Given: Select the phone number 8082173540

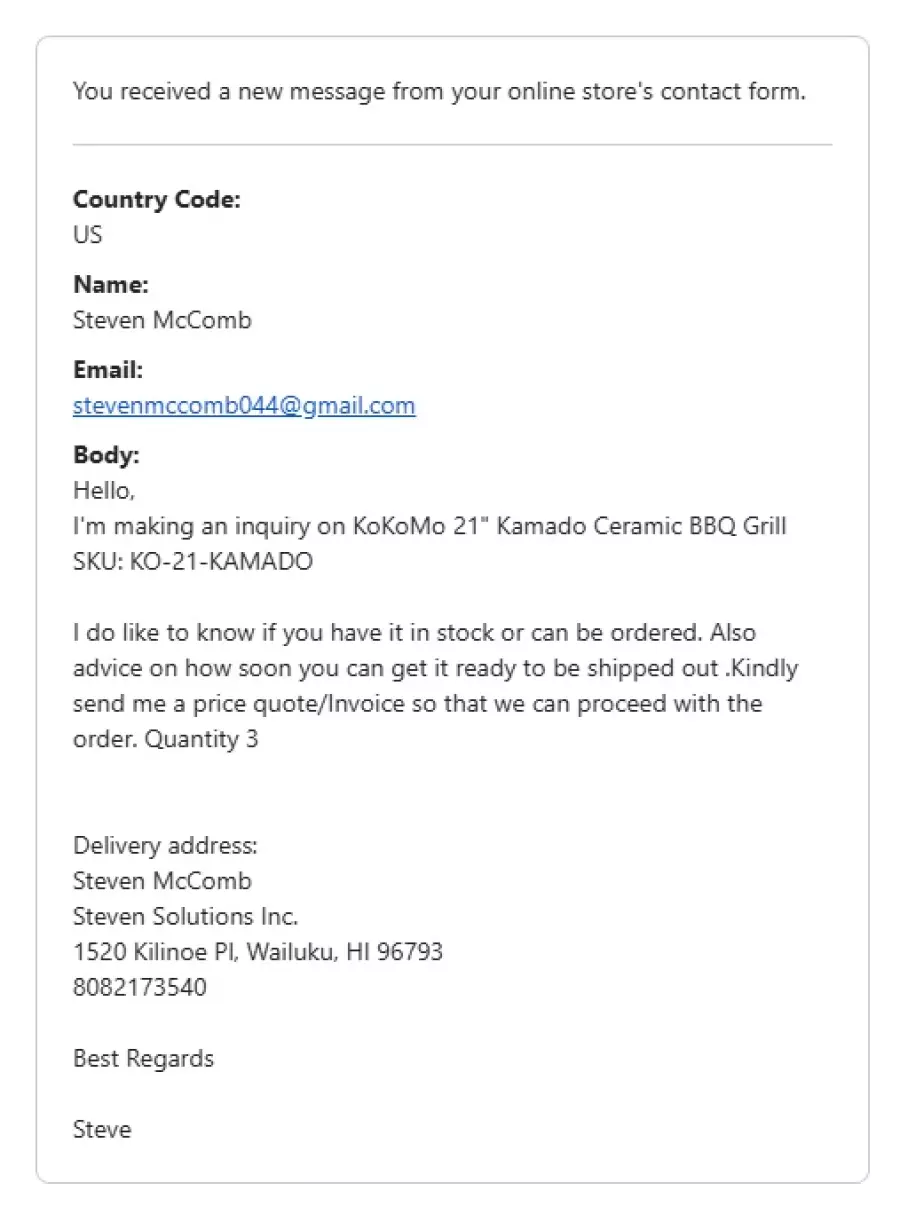Looking at the screenshot, I should pyautogui.click(x=140, y=988).
